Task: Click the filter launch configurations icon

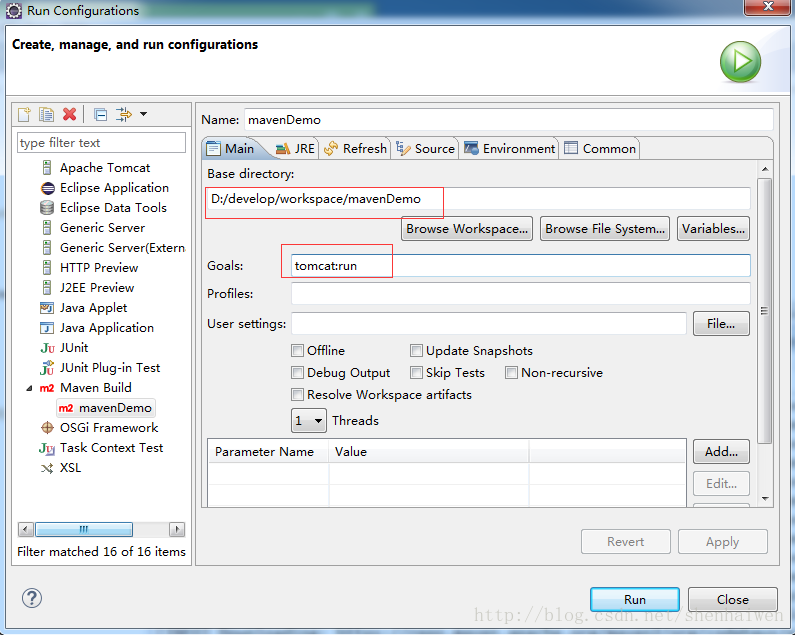Action: click(124, 114)
